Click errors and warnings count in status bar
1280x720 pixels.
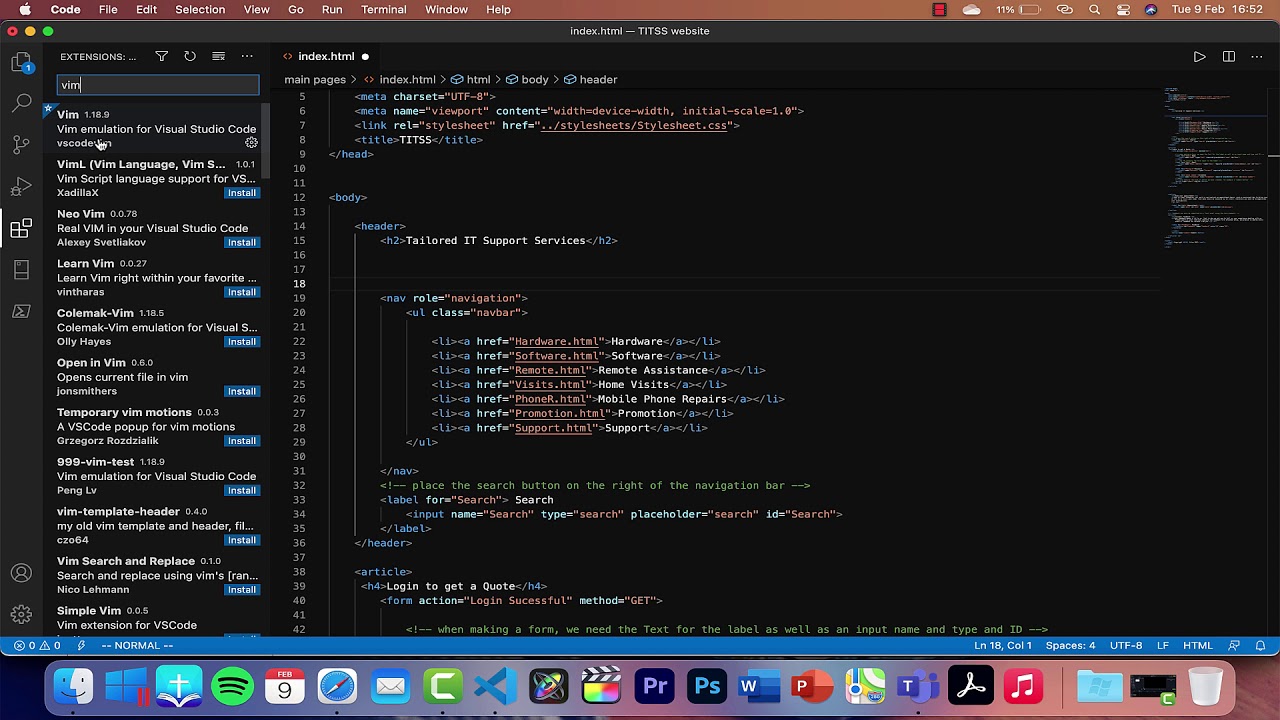tap(36, 646)
